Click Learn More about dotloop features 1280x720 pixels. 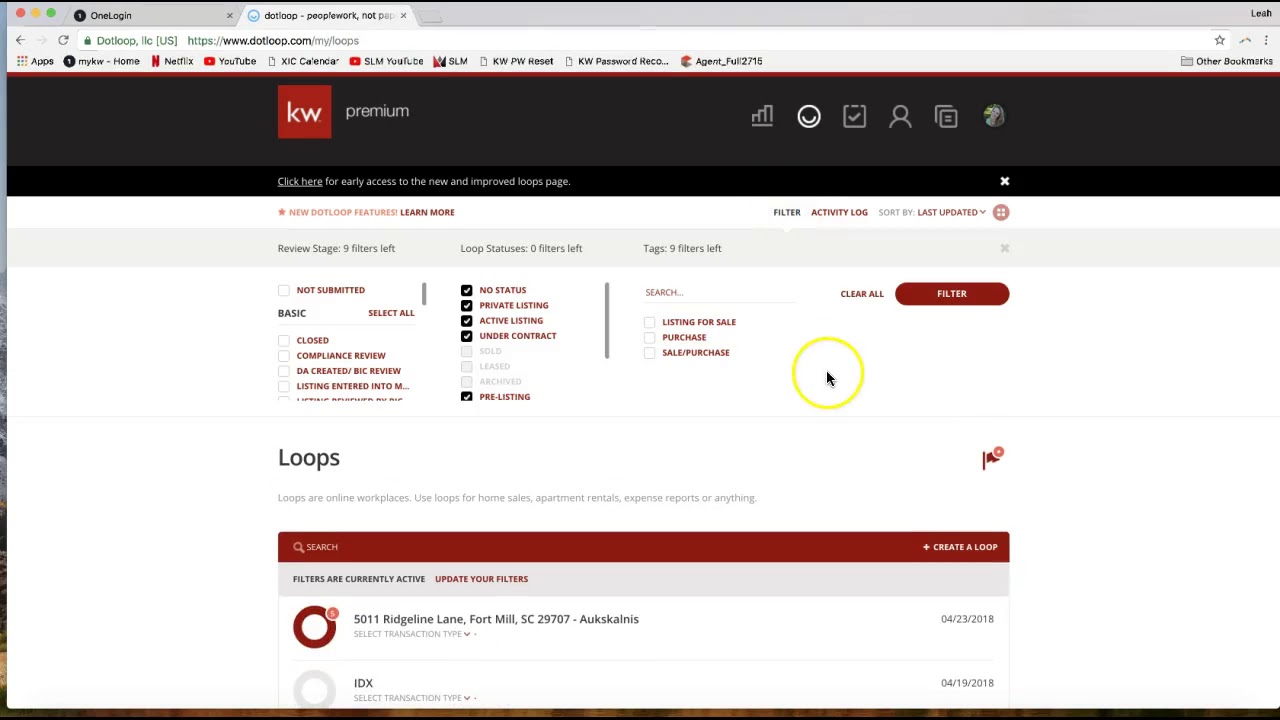tap(427, 212)
